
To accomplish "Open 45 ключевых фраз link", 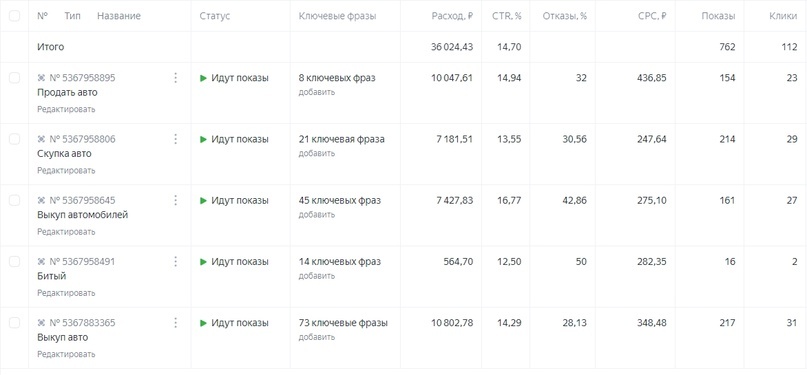I will pos(340,200).
